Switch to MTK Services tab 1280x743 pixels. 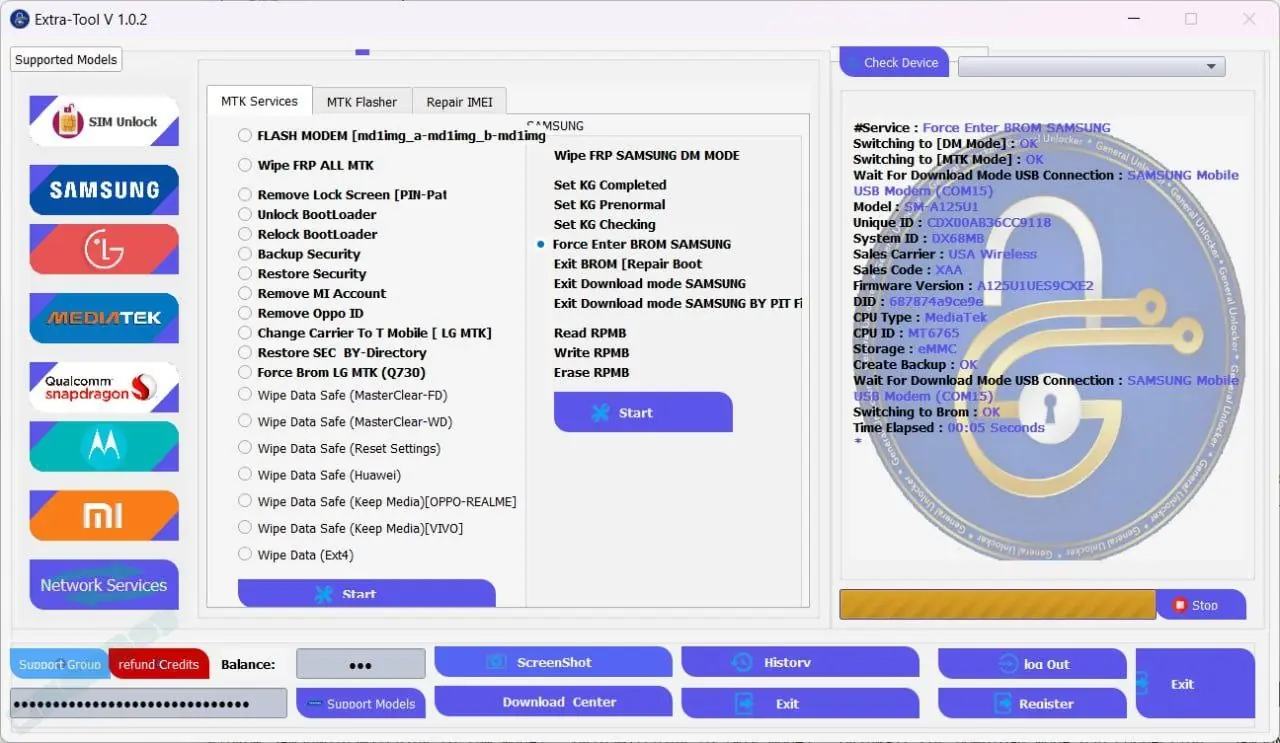[x=259, y=101]
